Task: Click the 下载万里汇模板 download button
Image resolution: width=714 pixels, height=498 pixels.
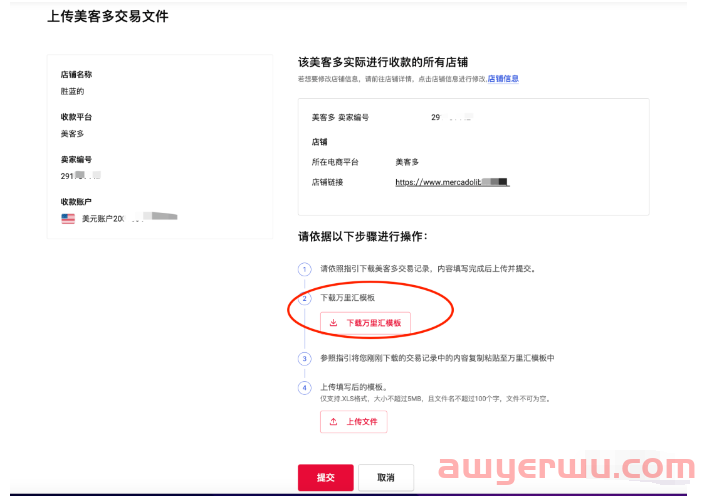Action: [365, 323]
